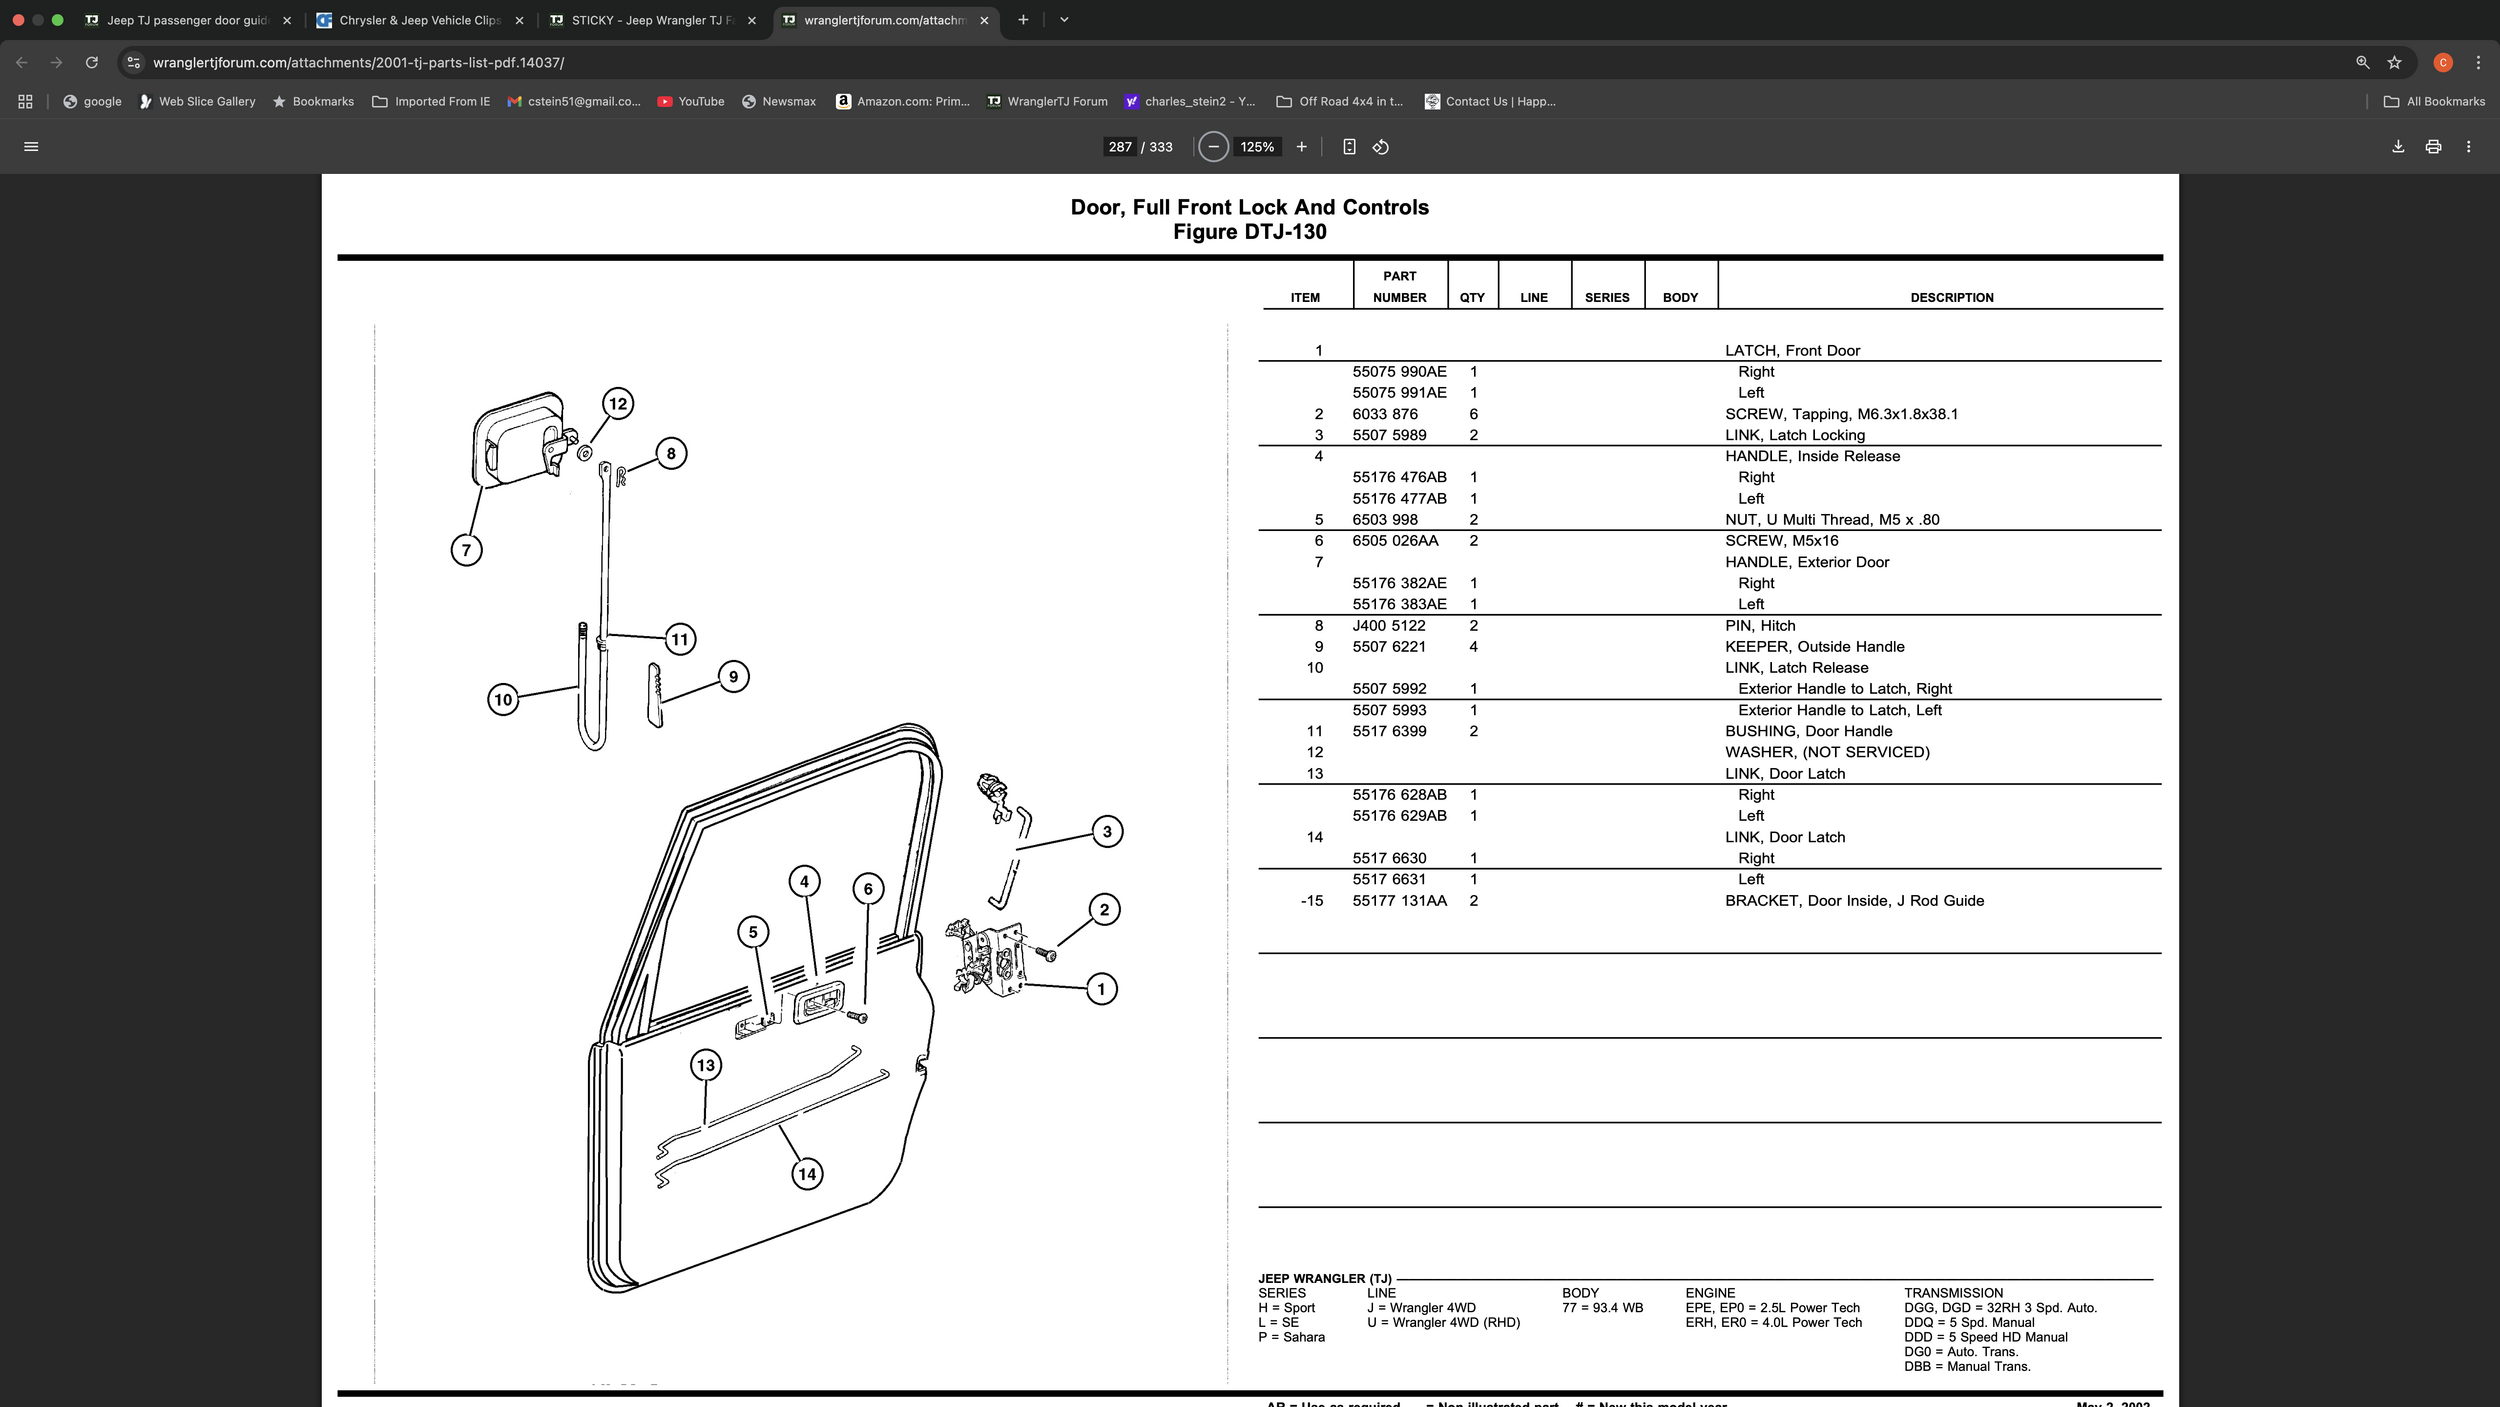2500x1407 pixels.
Task: Open PDF viewer more actions menu
Action: click(x=2468, y=147)
